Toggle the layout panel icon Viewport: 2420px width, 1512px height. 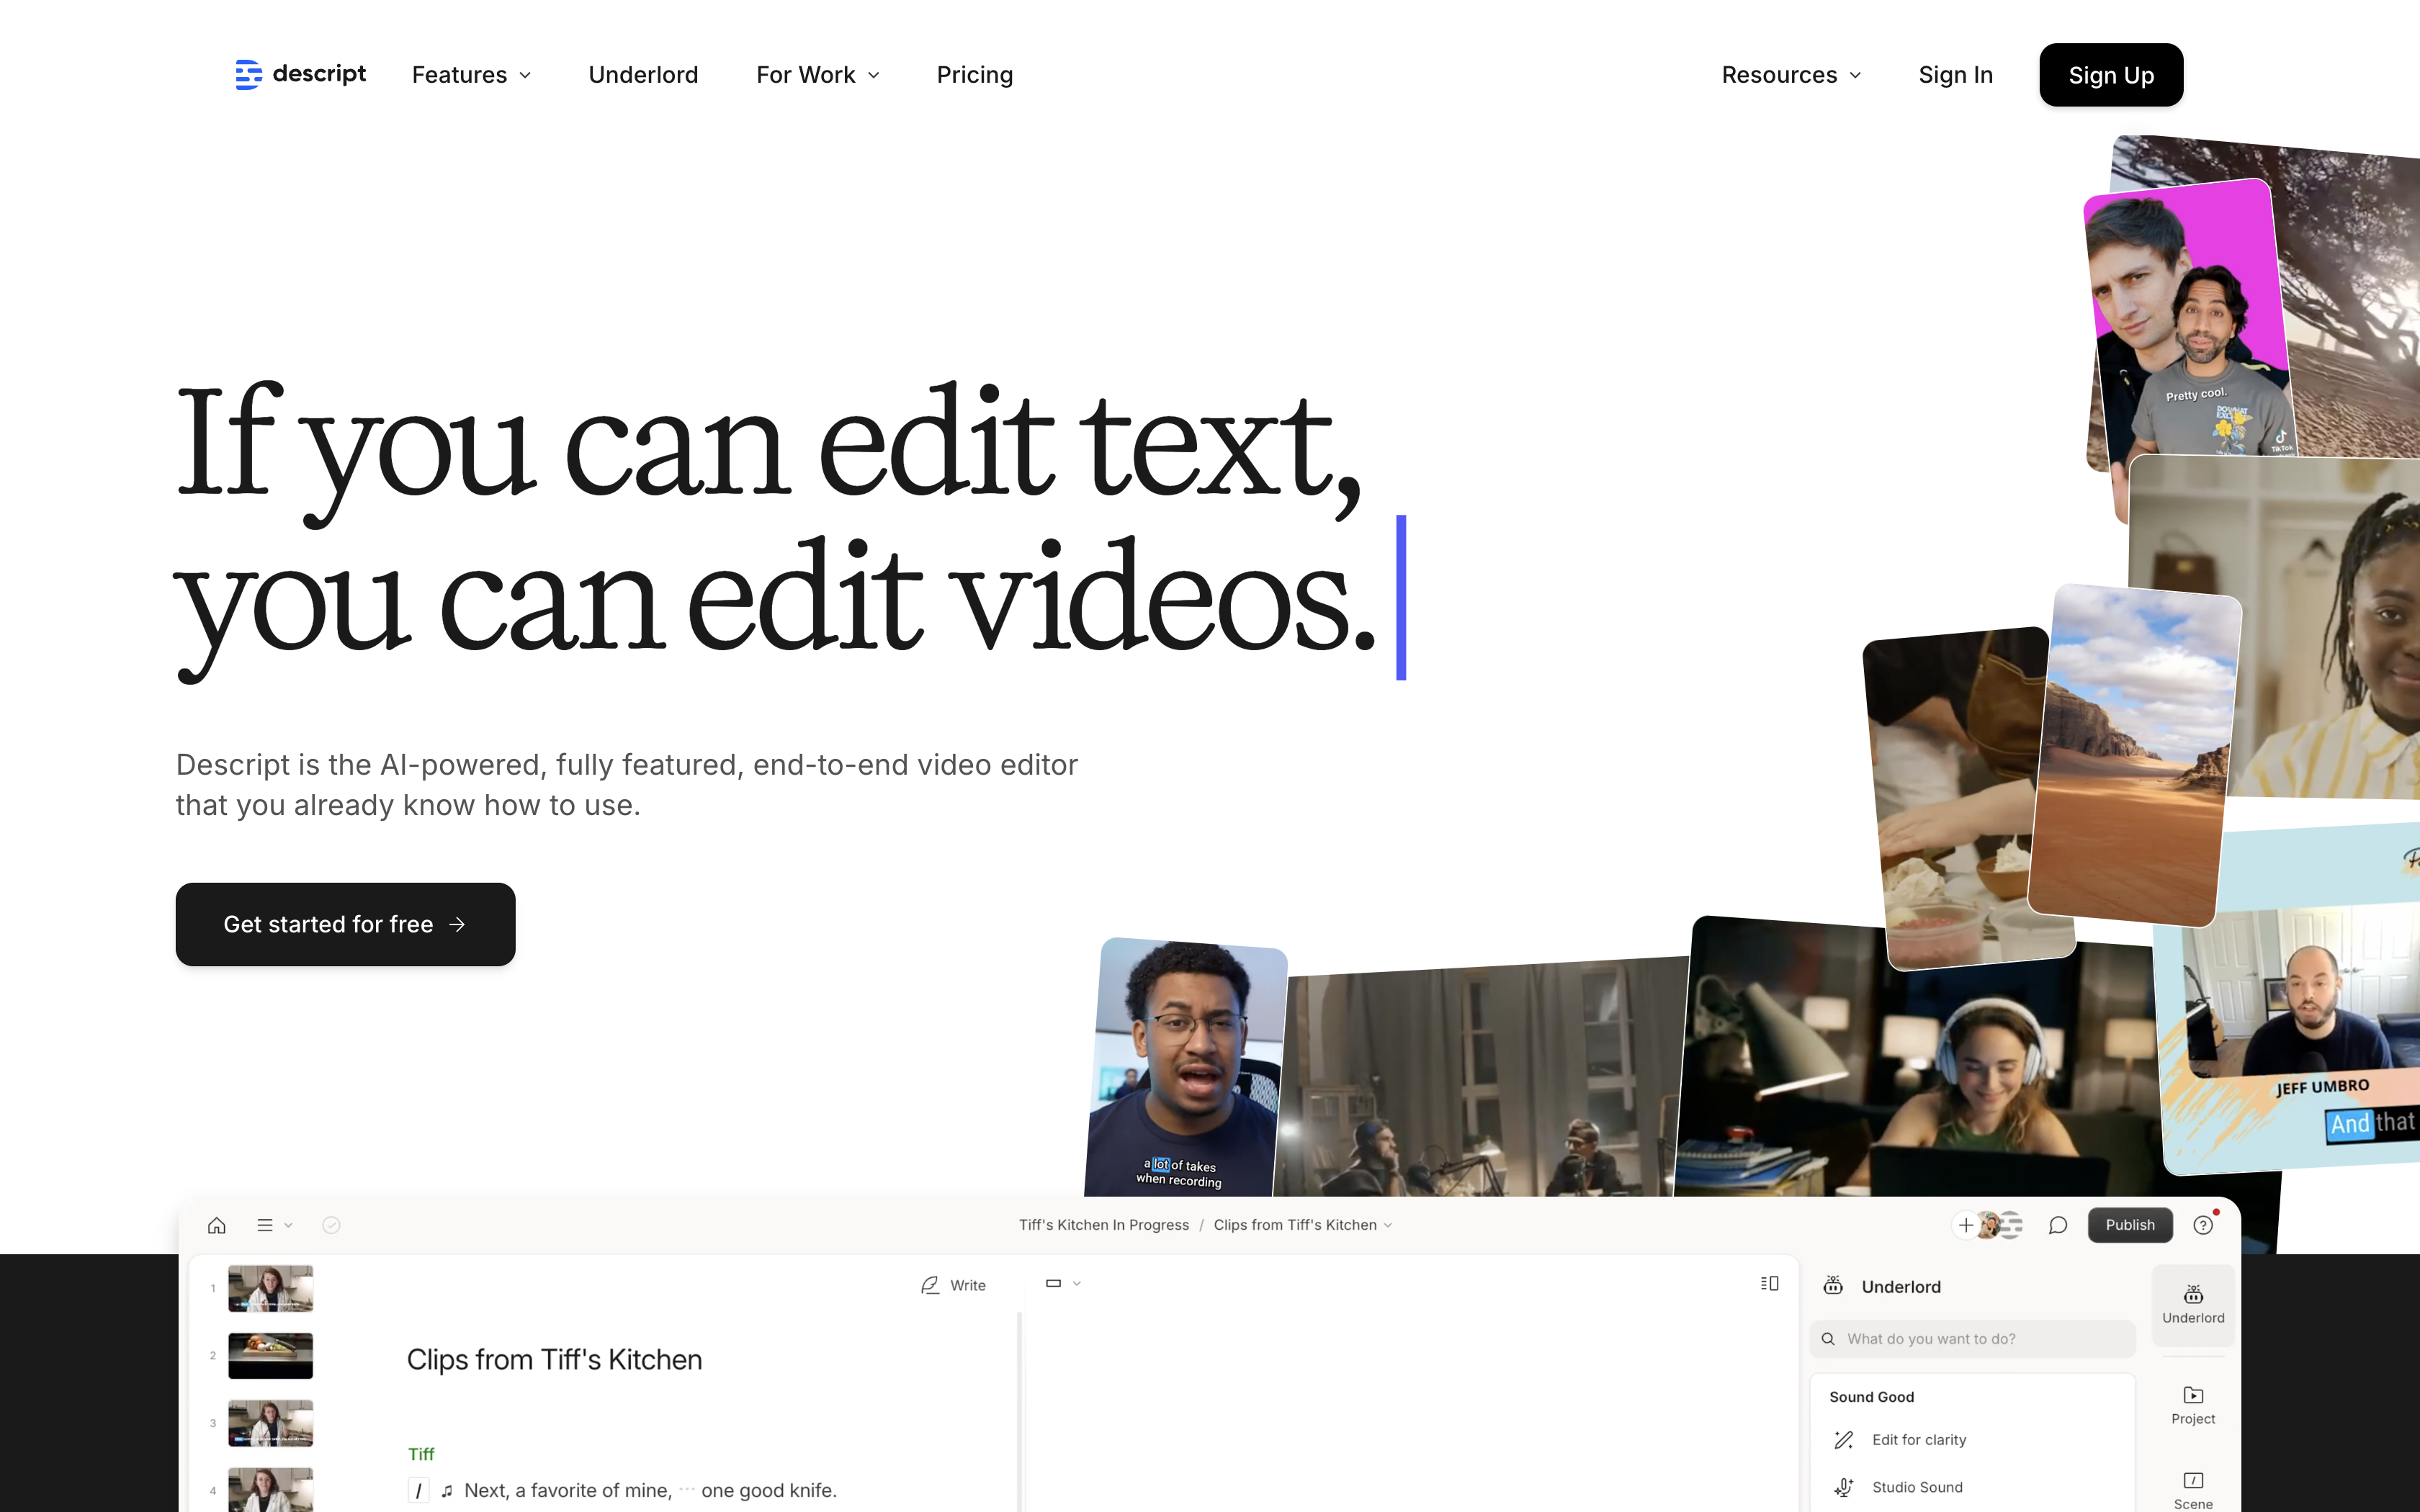click(1769, 1283)
